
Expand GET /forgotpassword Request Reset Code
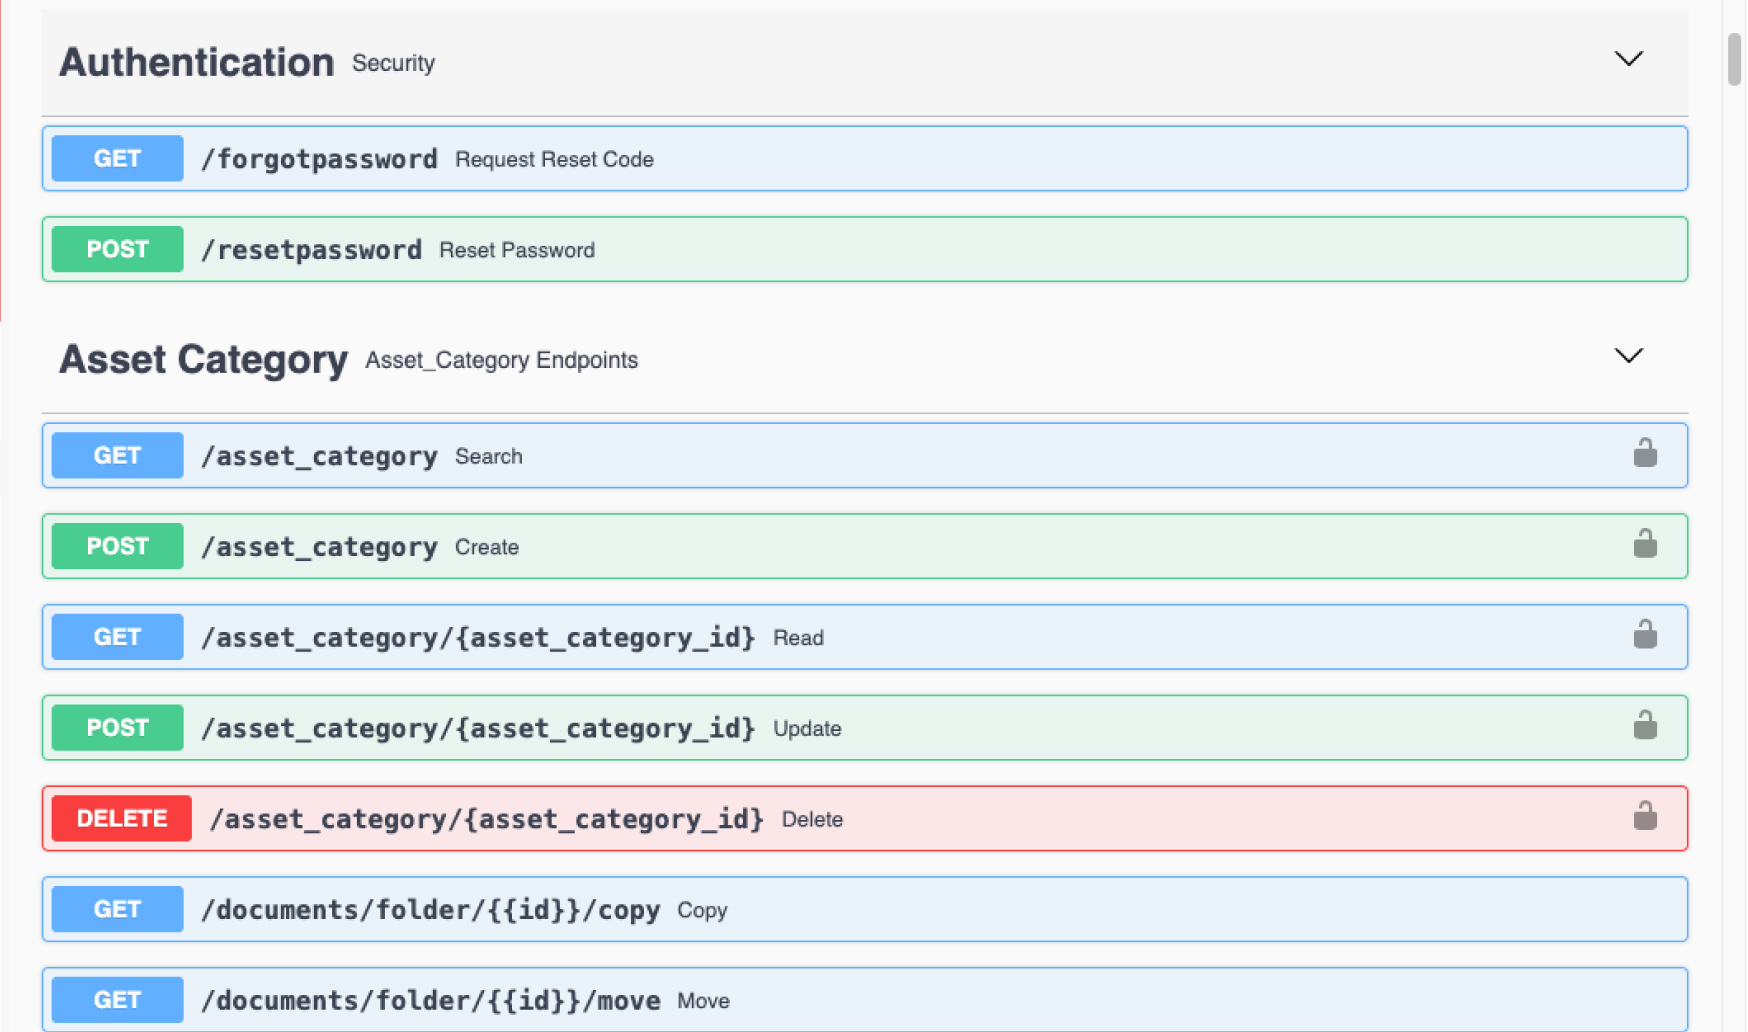(x=865, y=158)
